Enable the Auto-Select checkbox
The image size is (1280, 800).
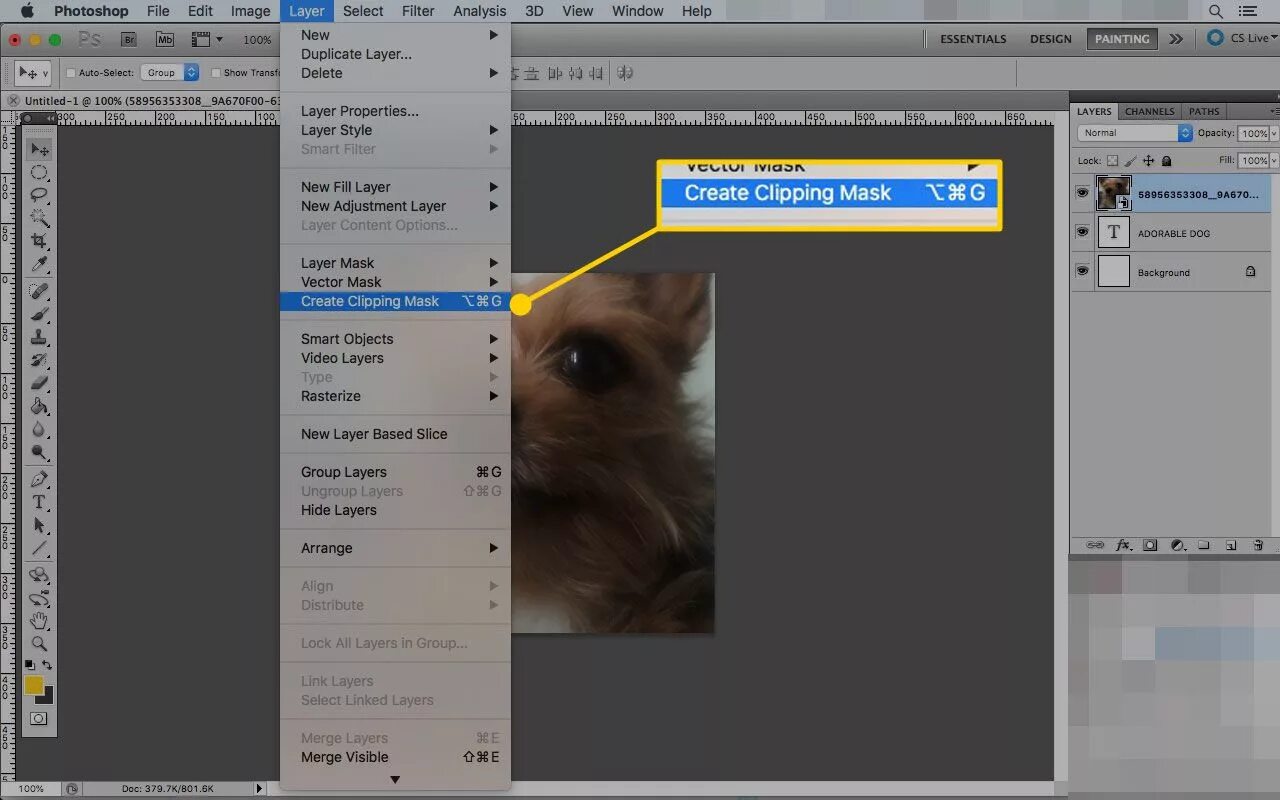(x=71, y=73)
